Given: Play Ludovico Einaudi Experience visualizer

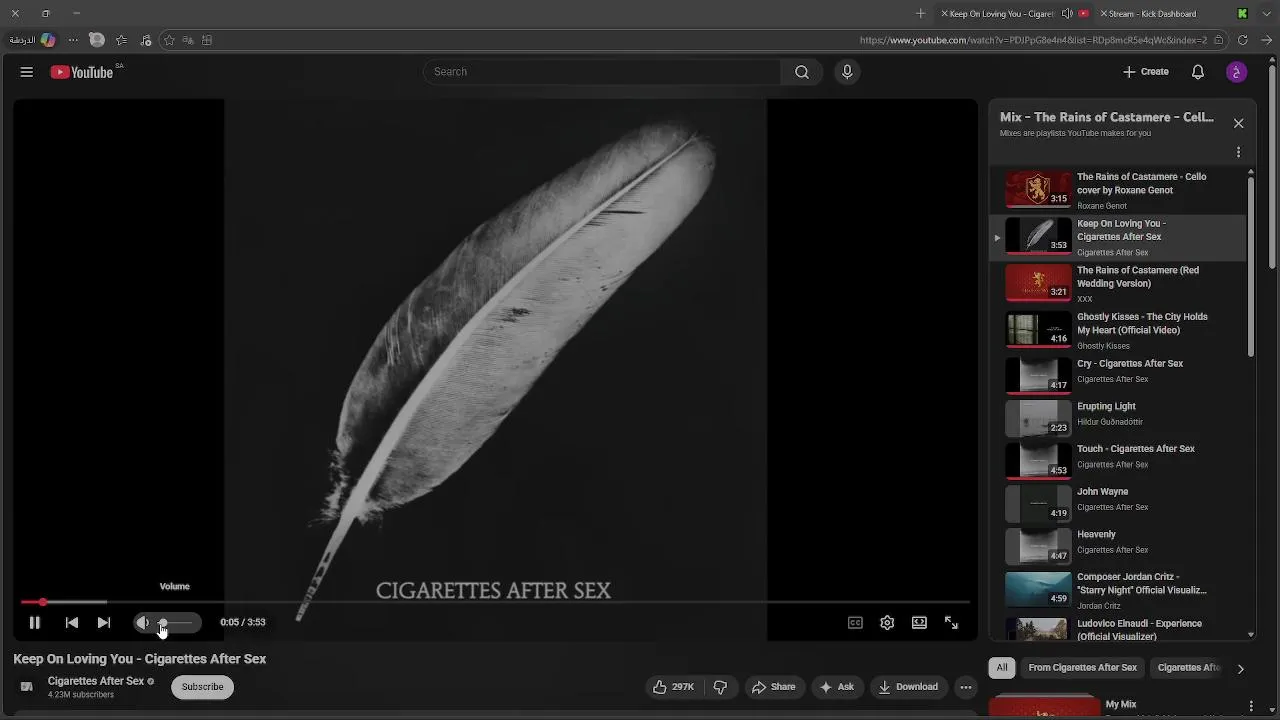Looking at the screenshot, I should tap(1119, 628).
